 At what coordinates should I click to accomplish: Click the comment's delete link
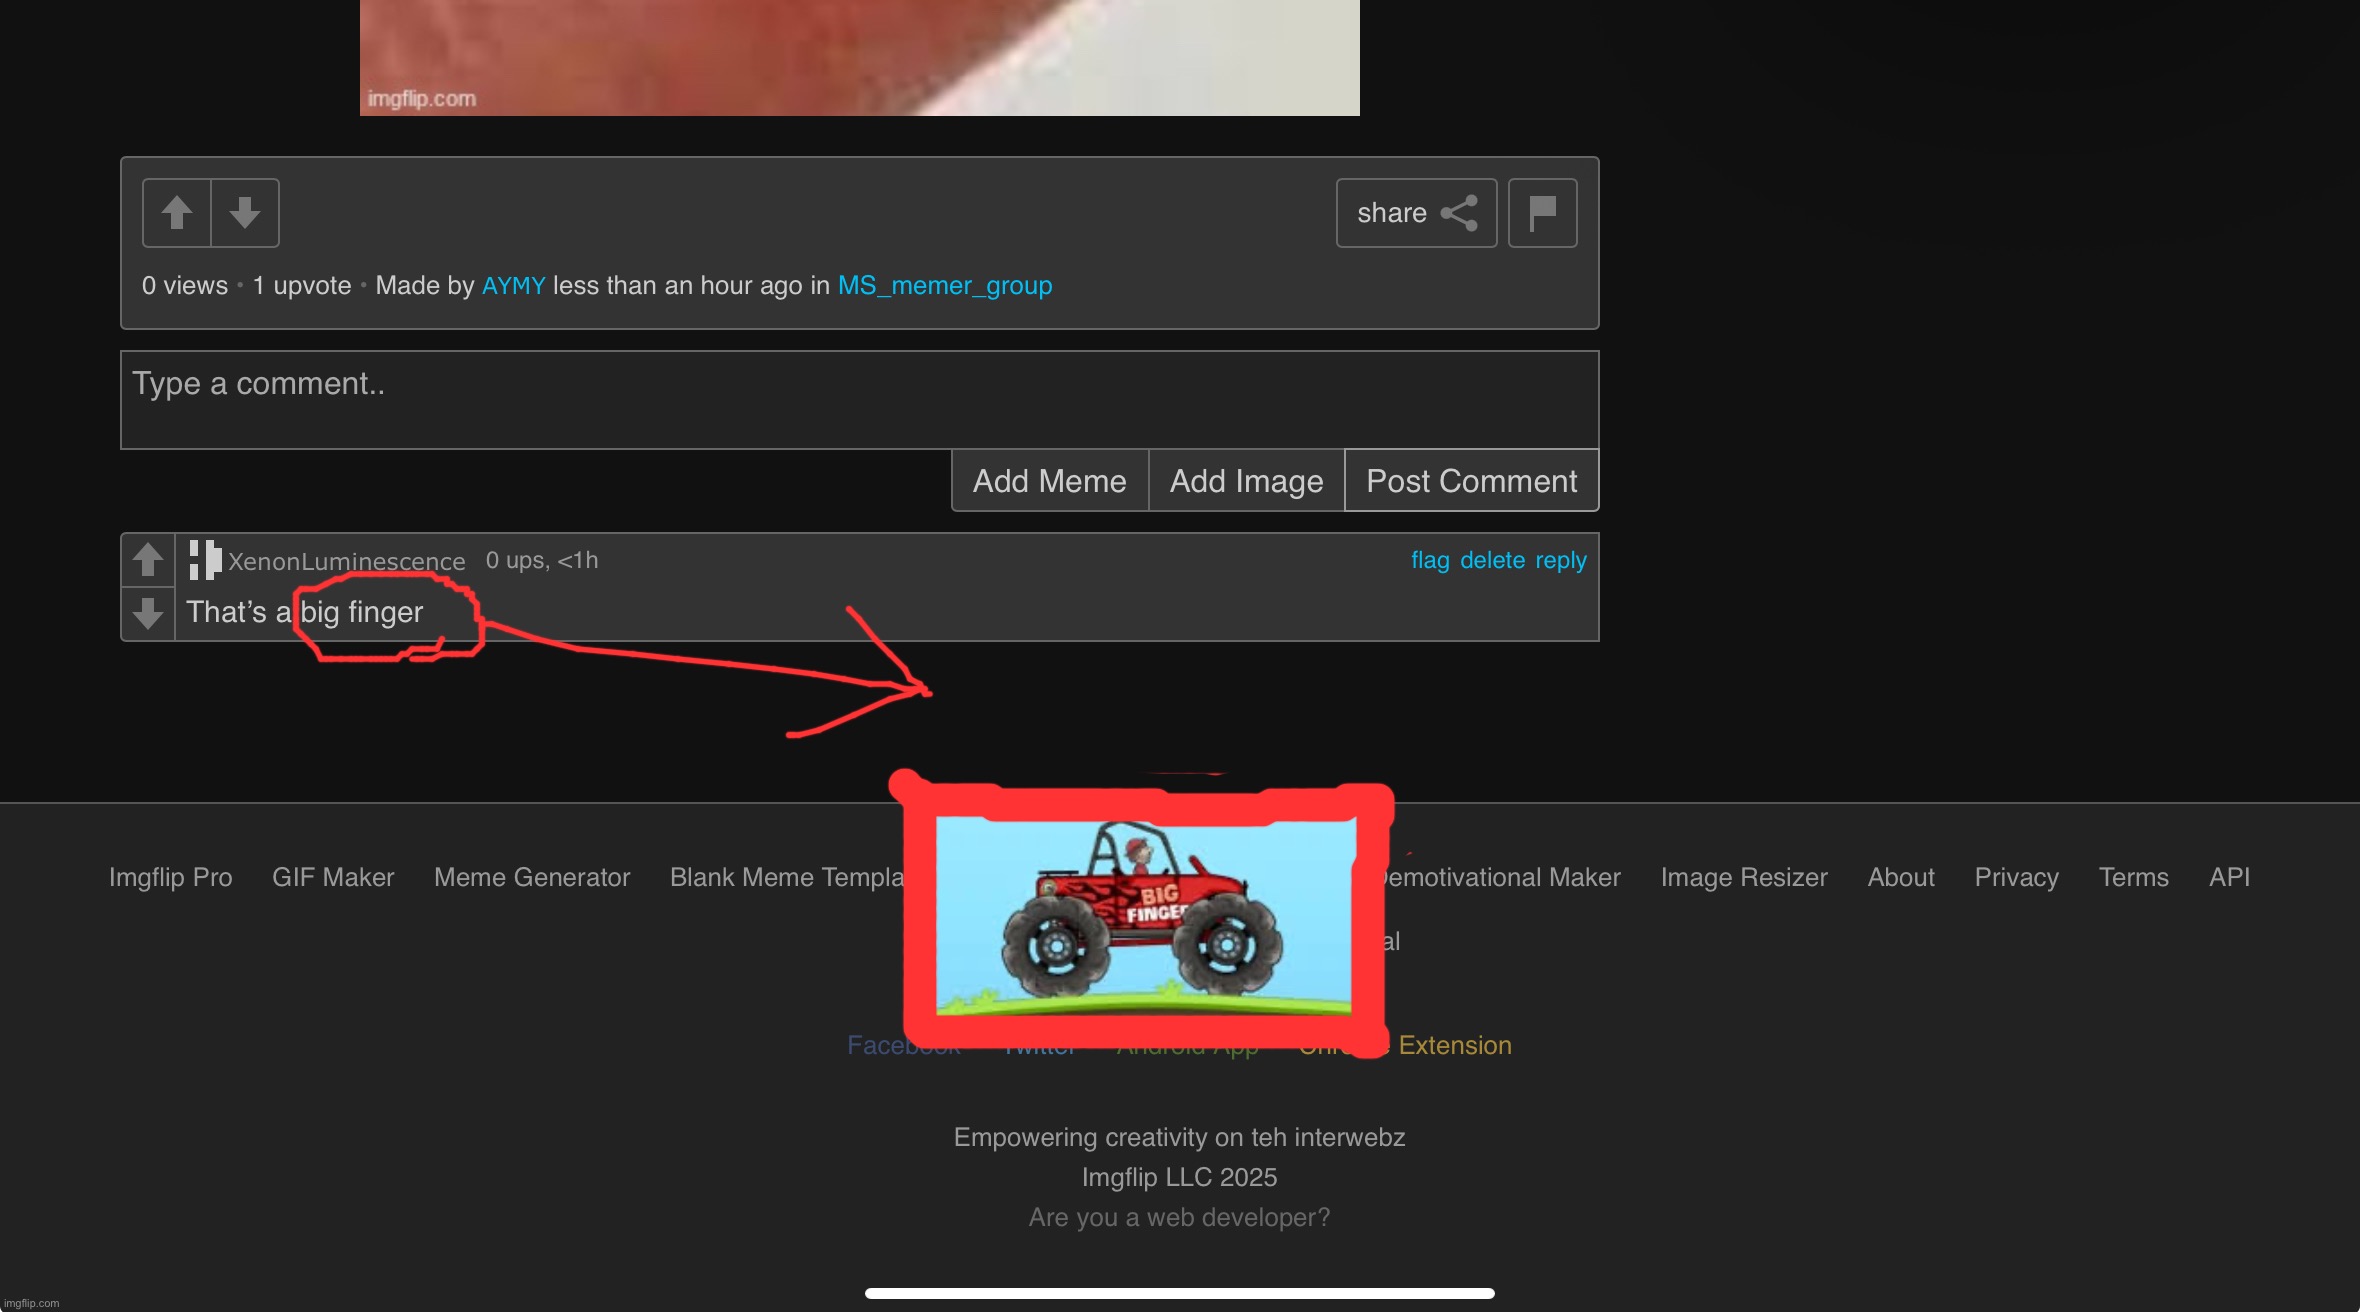[1492, 560]
